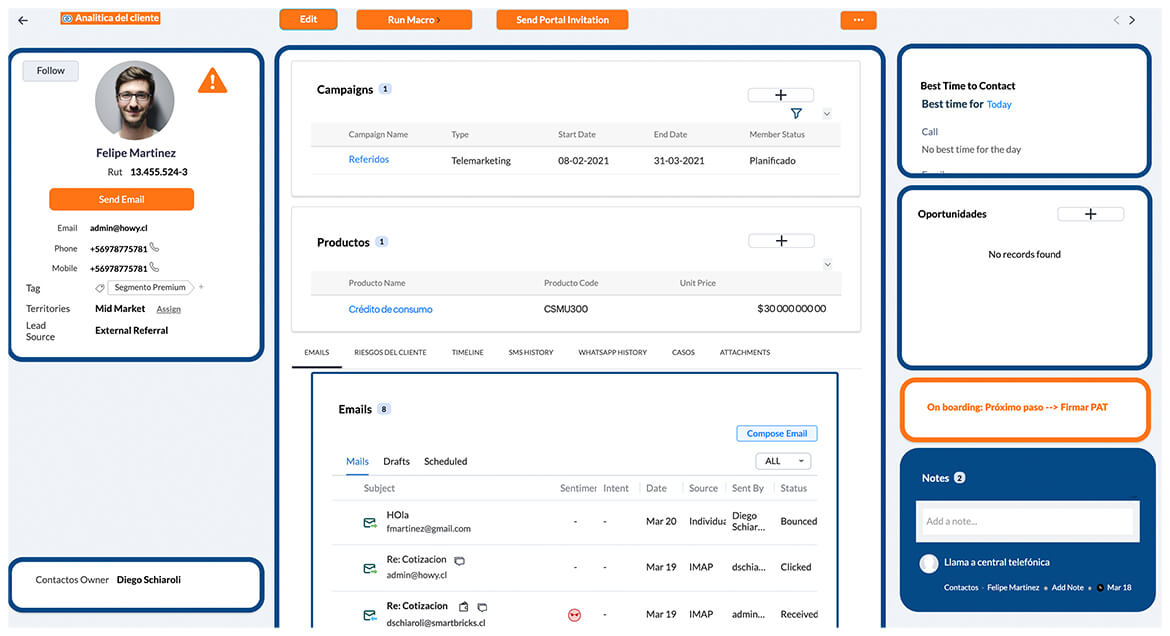Click the Compose Email button
The width and height of the screenshot is (1170, 636).
pyautogui.click(x=777, y=433)
